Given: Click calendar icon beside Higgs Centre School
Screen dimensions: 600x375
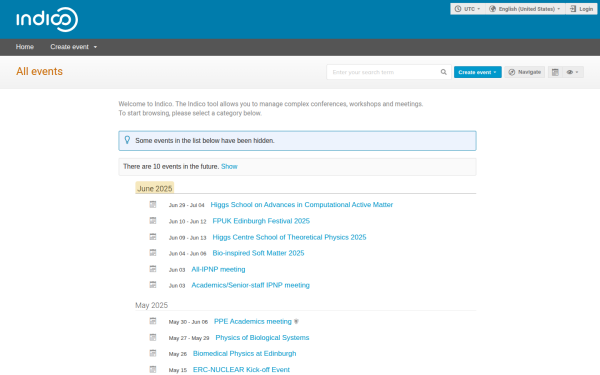Looking at the screenshot, I should click(x=153, y=237).
